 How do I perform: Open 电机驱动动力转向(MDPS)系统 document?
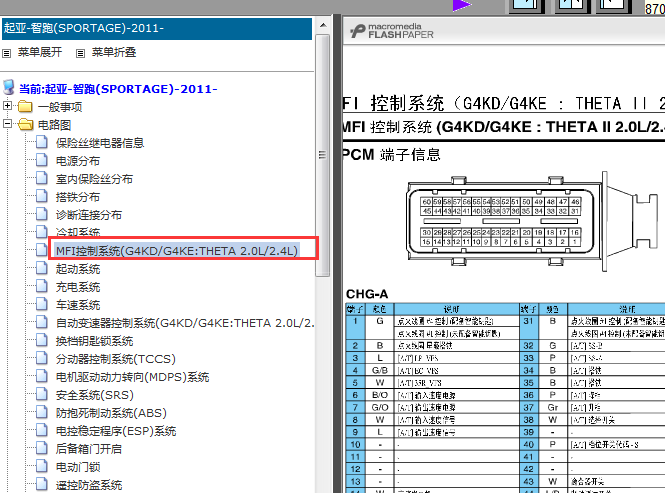click(132, 377)
